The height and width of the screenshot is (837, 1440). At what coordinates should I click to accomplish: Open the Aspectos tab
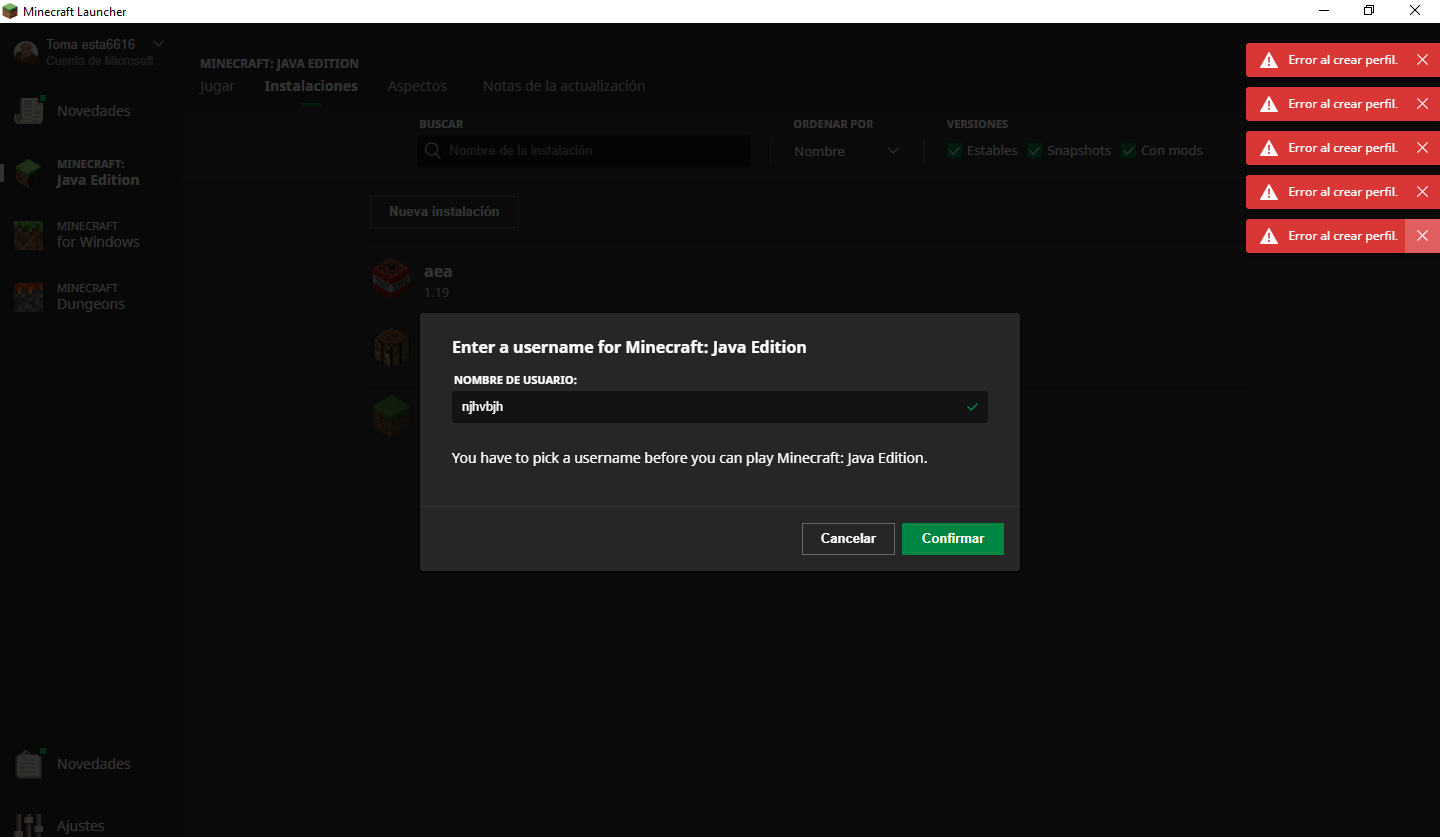pos(417,86)
